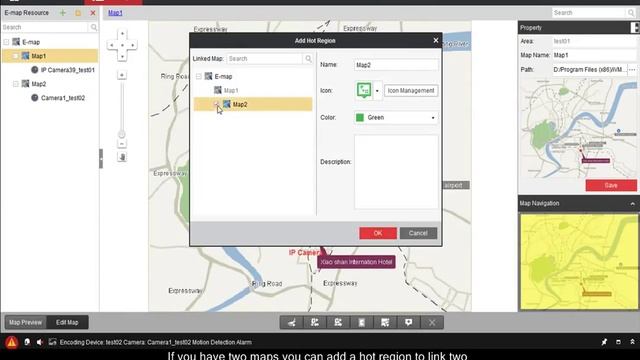Mute the alarm sound with the speaker icon
This screenshot has width=640, height=360.
click(40, 342)
